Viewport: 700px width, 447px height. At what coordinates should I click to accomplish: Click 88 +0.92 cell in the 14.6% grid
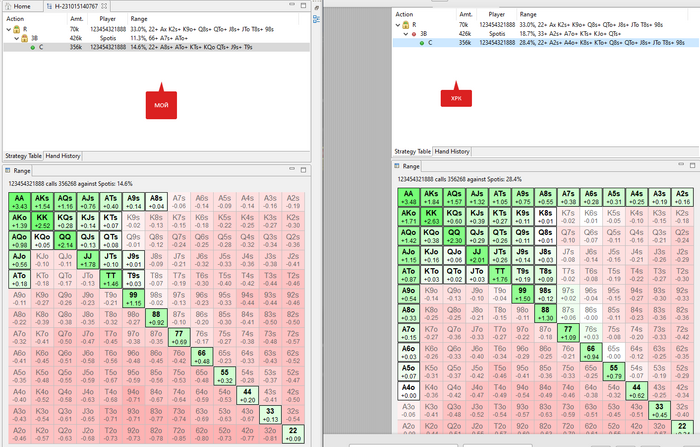point(156,318)
